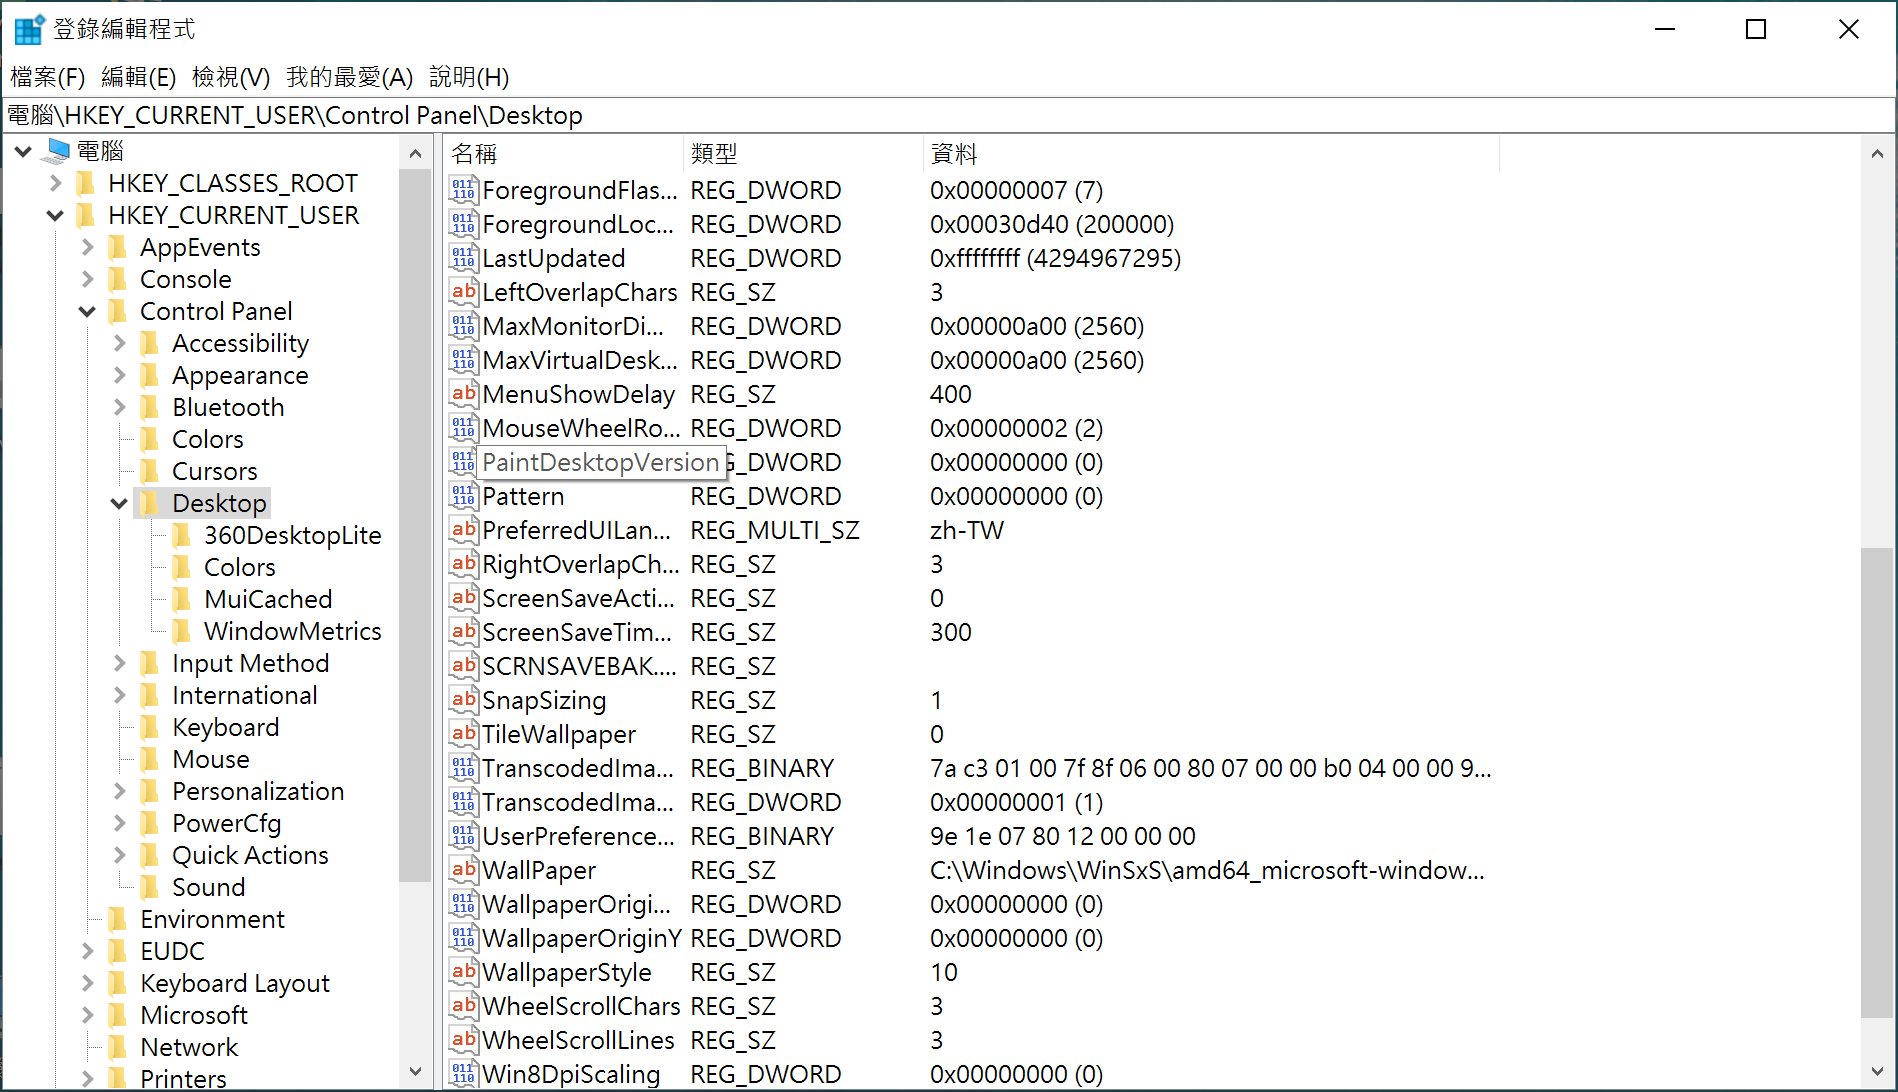This screenshot has height=1092, width=1898.
Task: Click the folder icon of WindowMetrics key
Action: (x=182, y=631)
